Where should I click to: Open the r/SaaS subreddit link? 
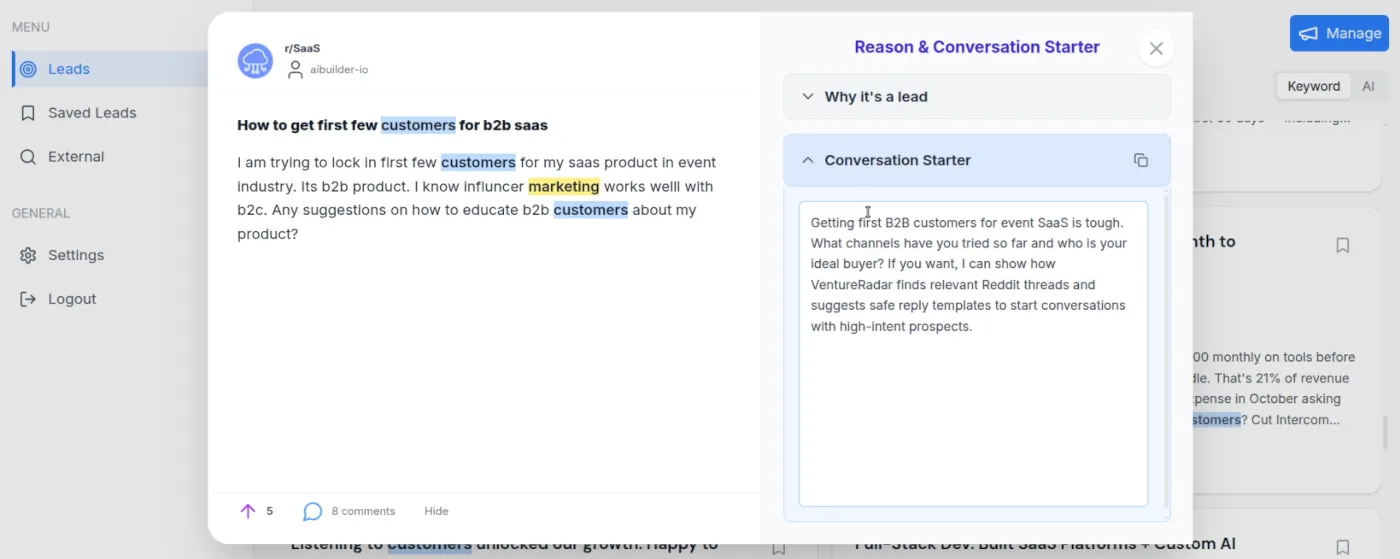tap(302, 48)
